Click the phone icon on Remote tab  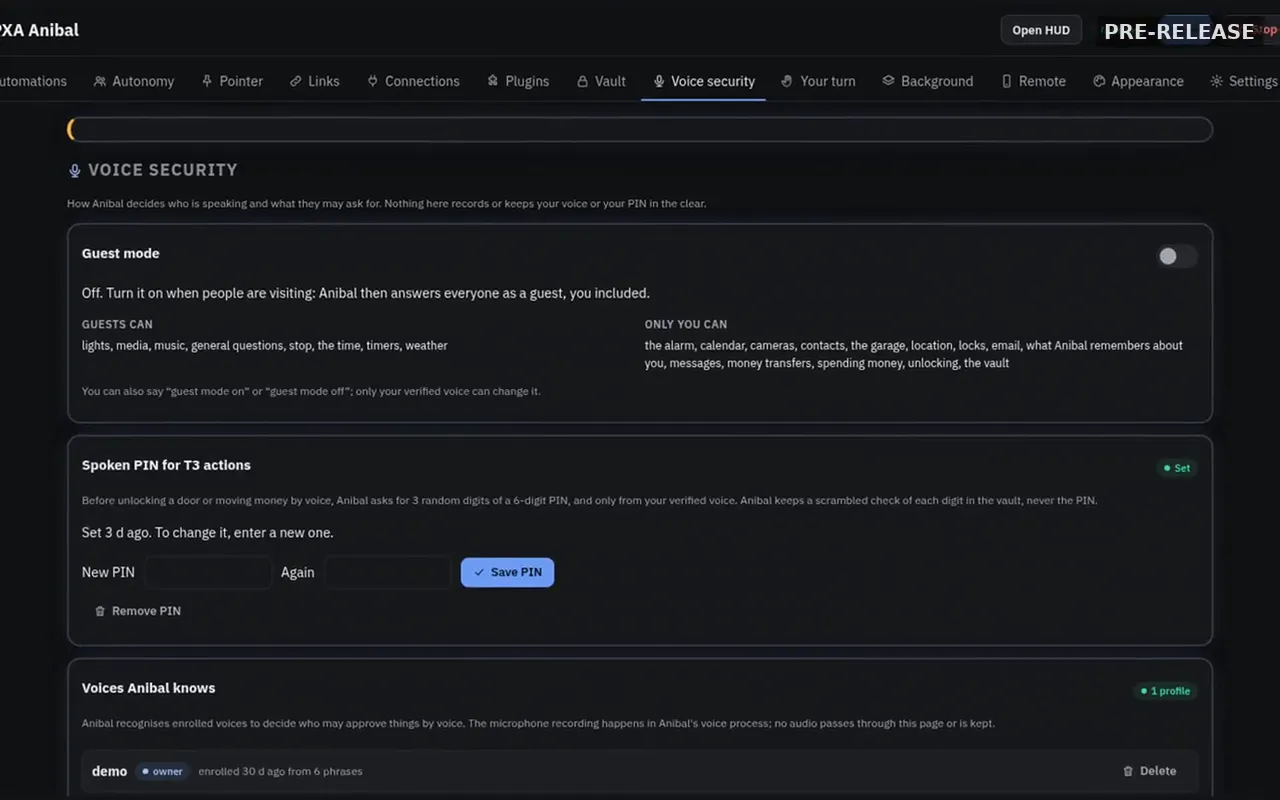click(x=1006, y=81)
